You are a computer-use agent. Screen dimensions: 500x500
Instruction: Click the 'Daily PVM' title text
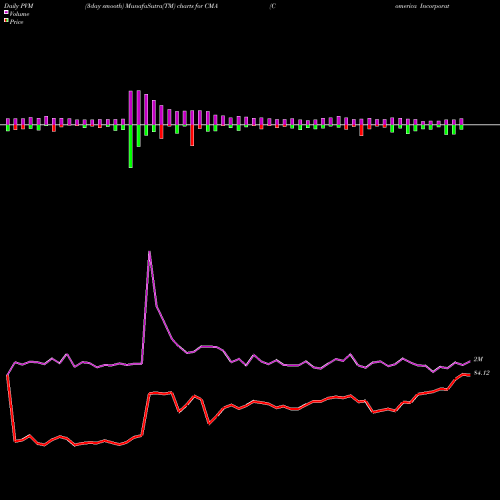(x=19, y=6)
